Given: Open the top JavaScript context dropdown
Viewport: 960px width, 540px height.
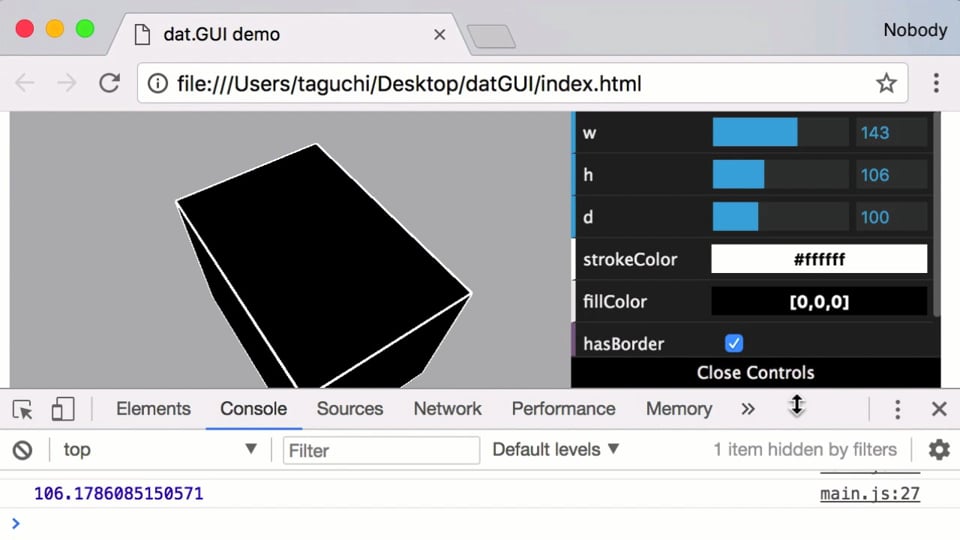Looking at the screenshot, I should click(160, 450).
